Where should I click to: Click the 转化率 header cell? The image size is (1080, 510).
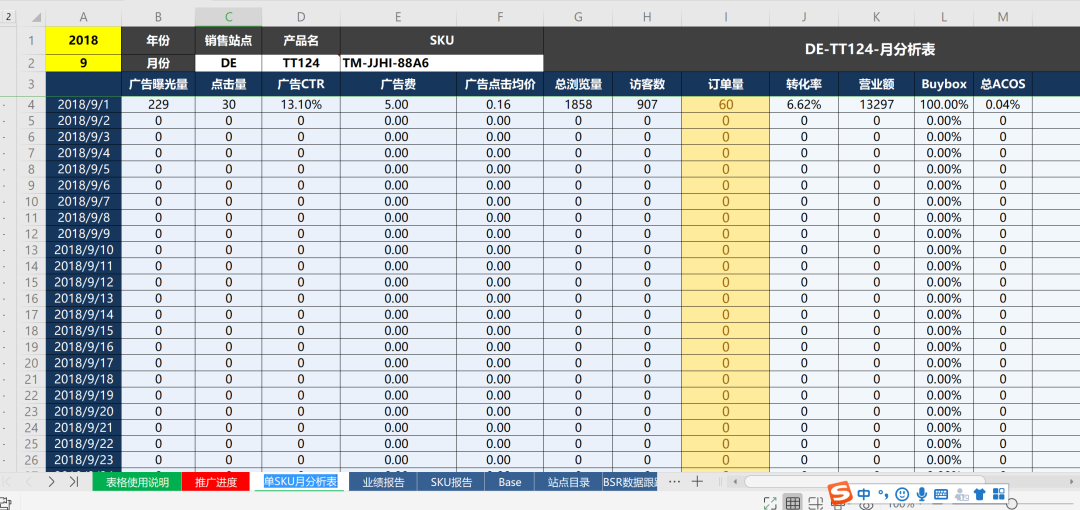pyautogui.click(x=804, y=84)
